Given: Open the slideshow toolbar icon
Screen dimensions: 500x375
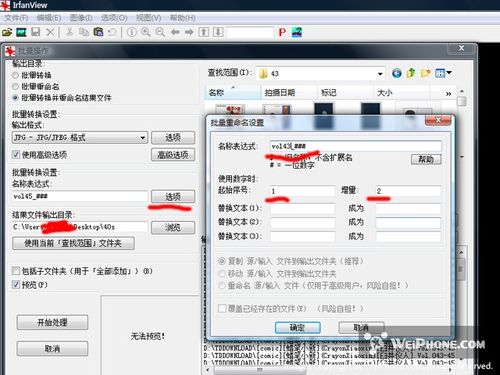Looking at the screenshot, I should pos(21,32).
